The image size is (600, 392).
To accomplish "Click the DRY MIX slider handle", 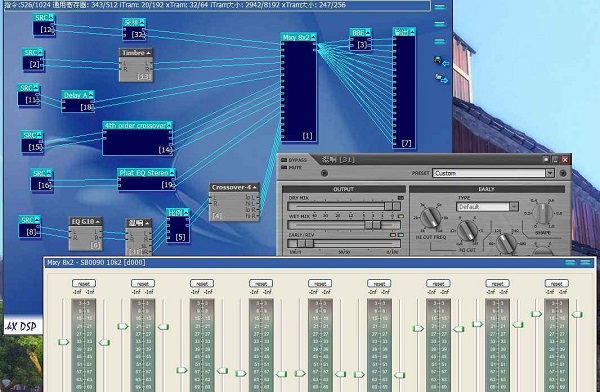I will coord(389,206).
